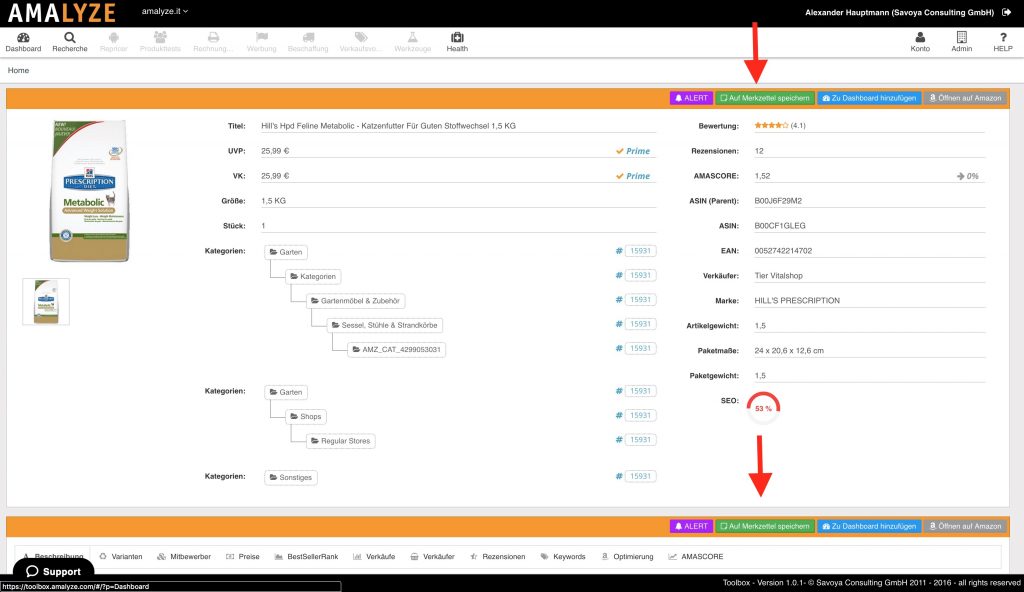
Task: Click the product title text field
Action: click(x=458, y=126)
